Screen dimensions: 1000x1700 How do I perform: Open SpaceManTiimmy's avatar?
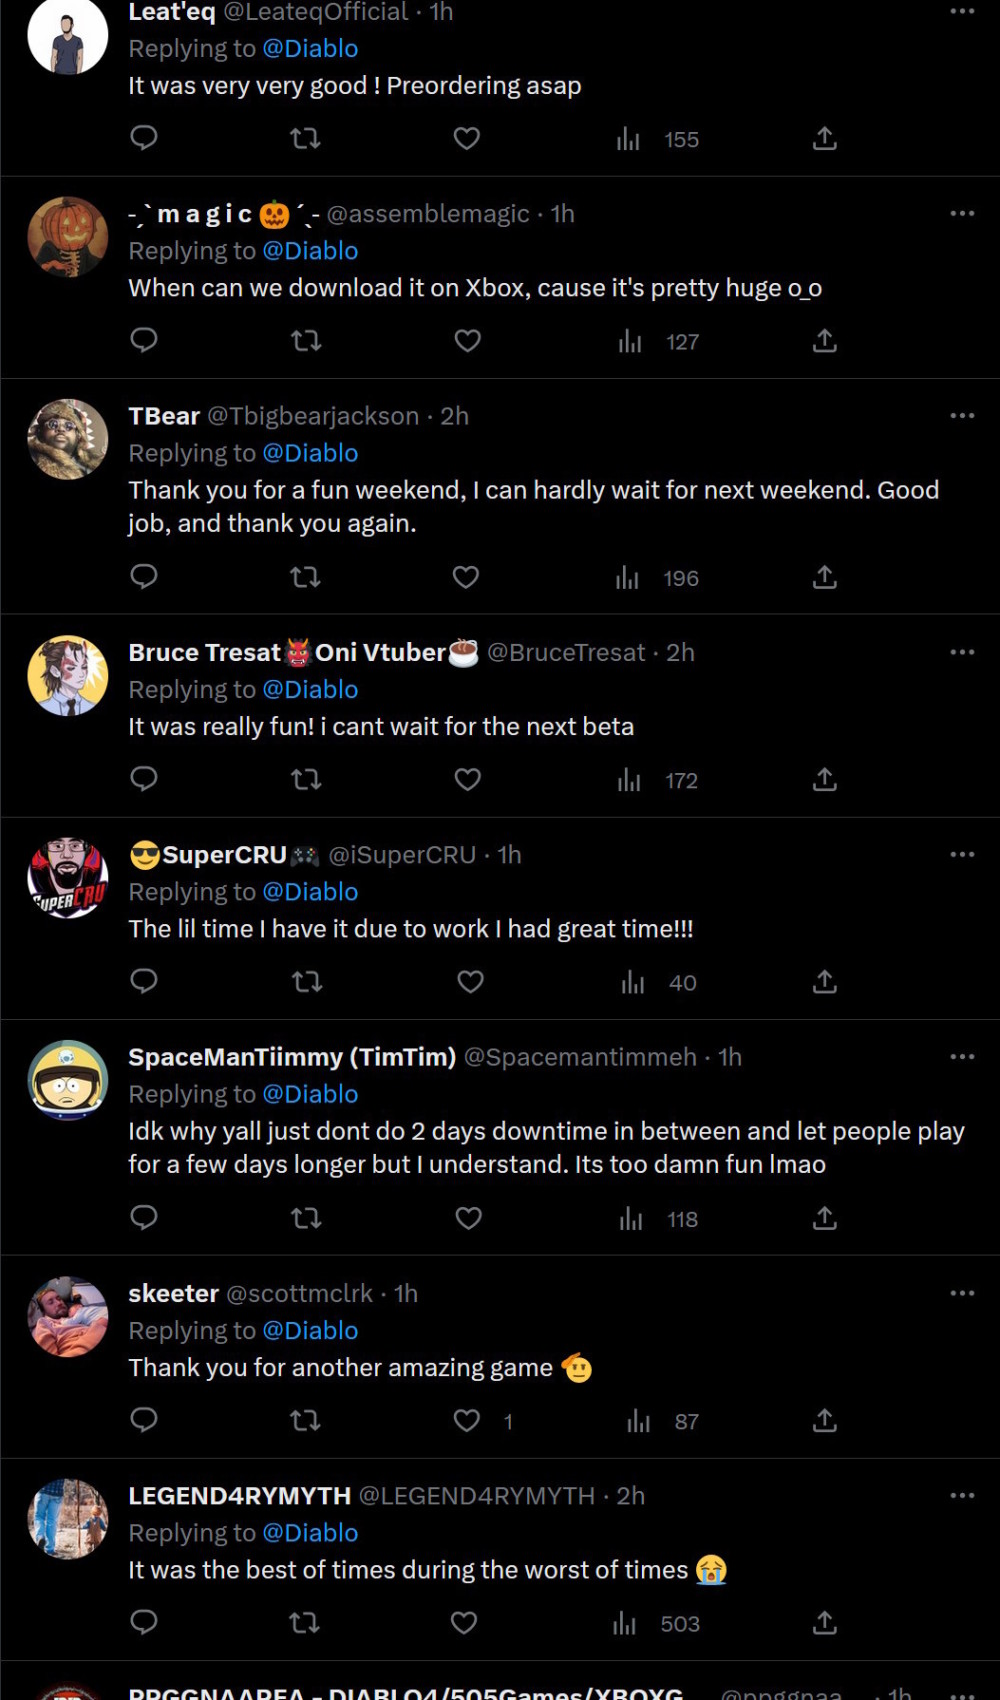(68, 1080)
